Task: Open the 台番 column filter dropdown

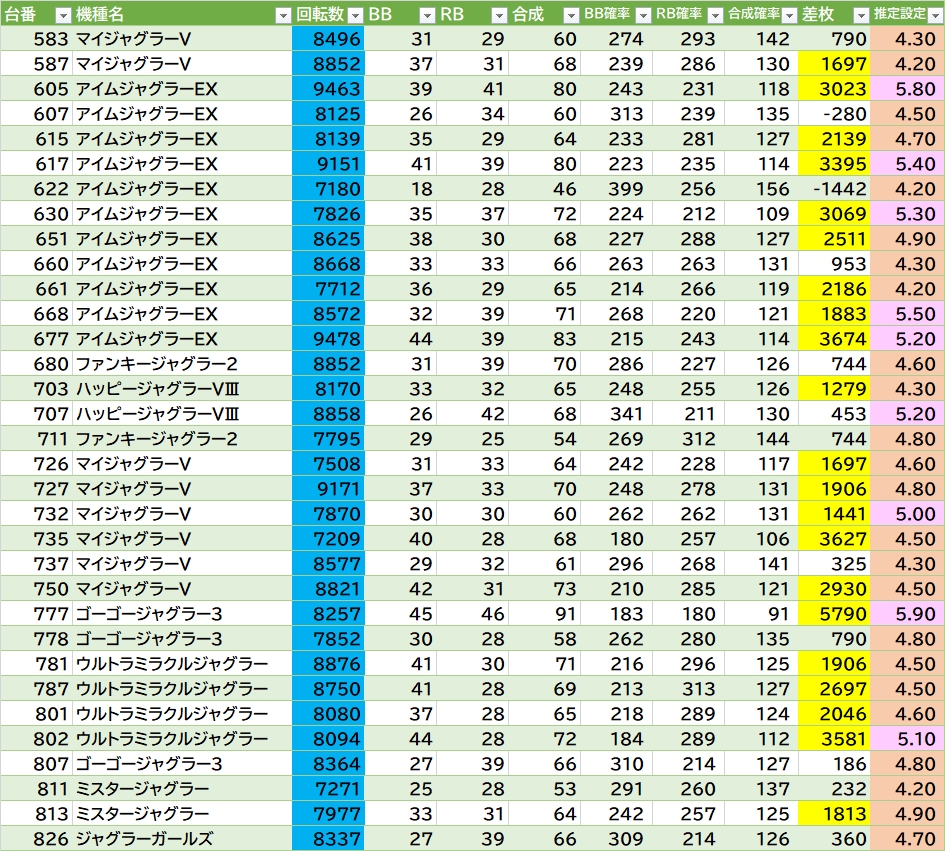Action: [x=63, y=16]
